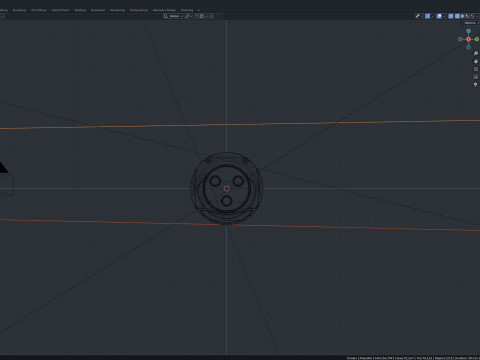Toggle viewport overlays display

click(439, 16)
